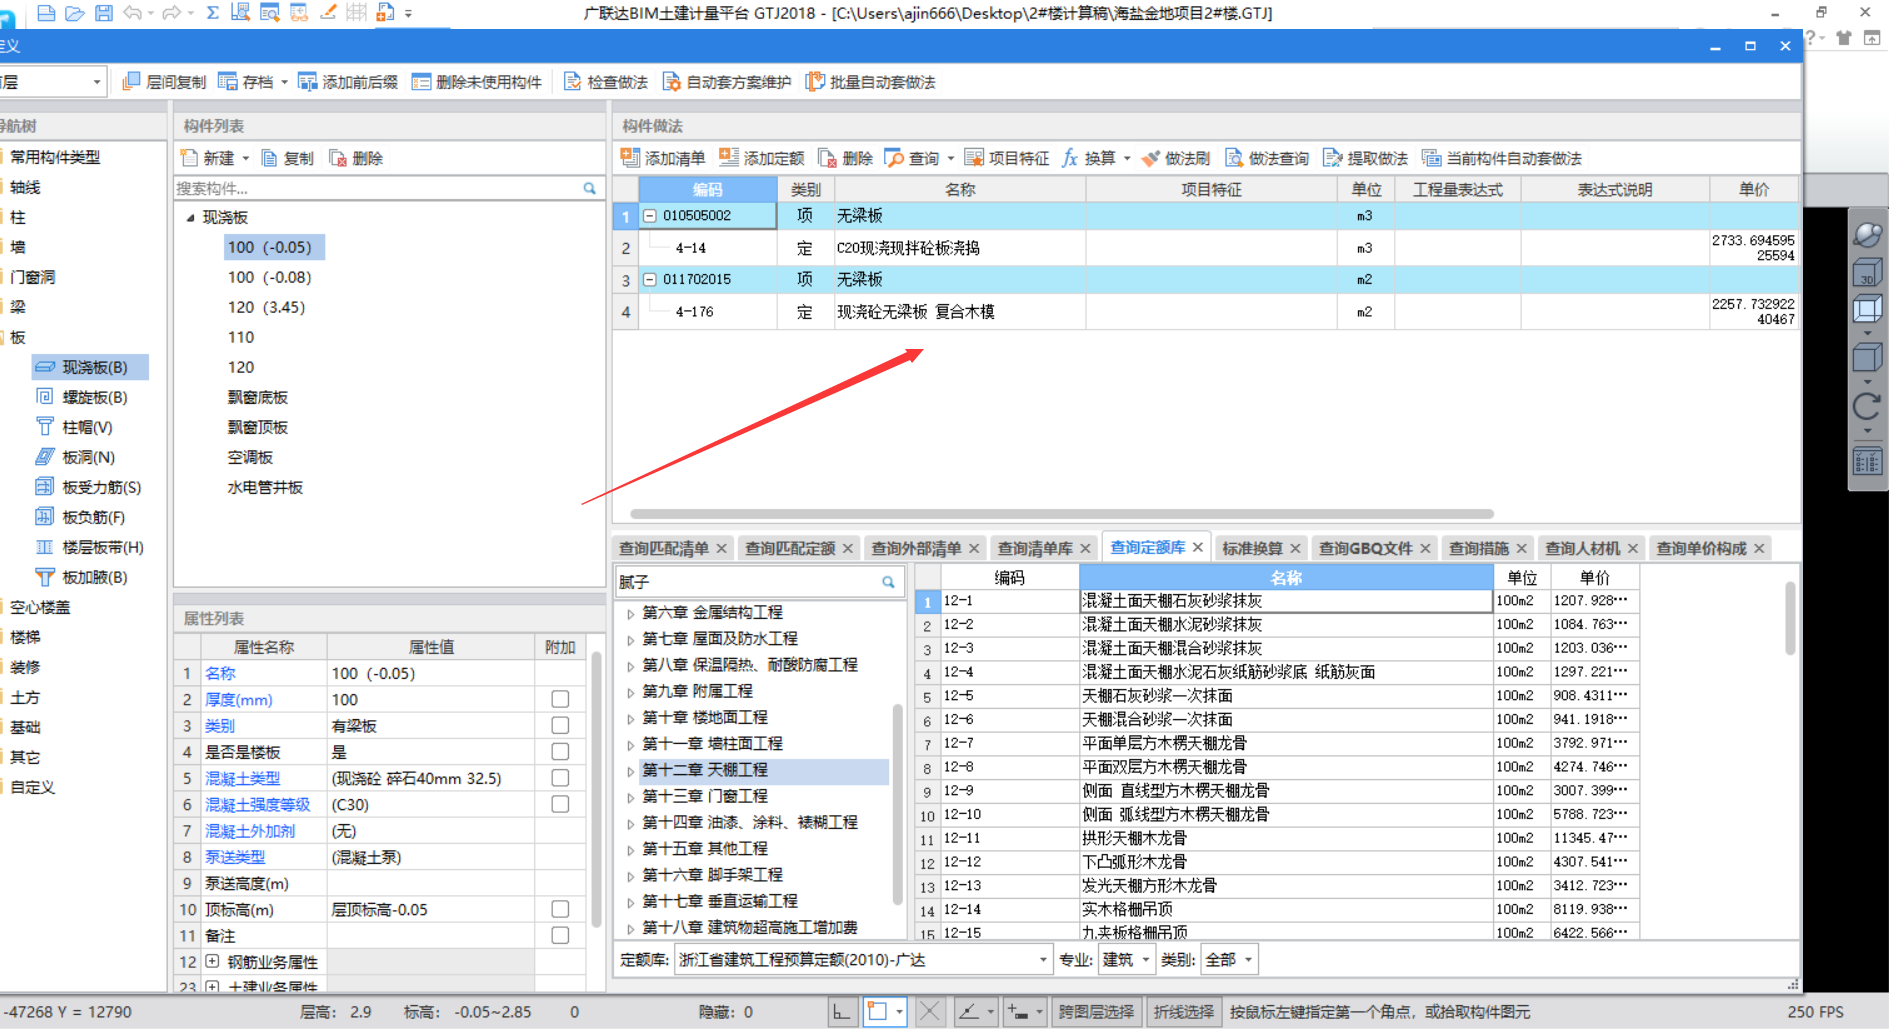The width and height of the screenshot is (1889, 1030).
Task: Click 折线选择 status bar button
Action: 1183,1012
